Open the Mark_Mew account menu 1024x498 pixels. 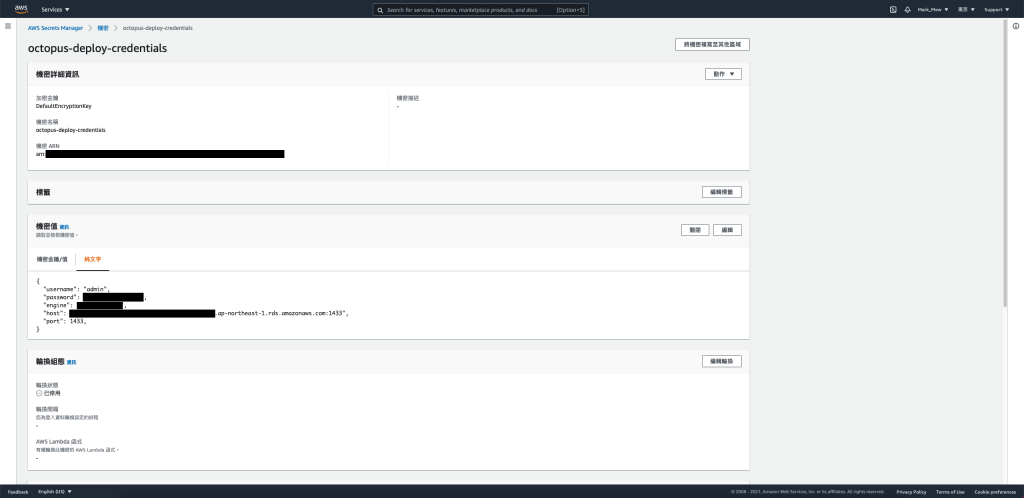tap(933, 10)
